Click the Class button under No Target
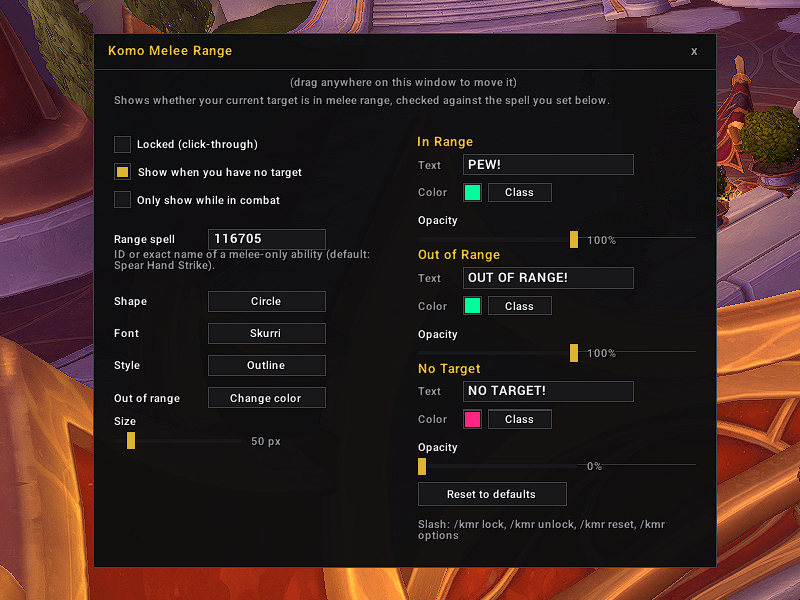The image size is (800, 600). click(519, 419)
